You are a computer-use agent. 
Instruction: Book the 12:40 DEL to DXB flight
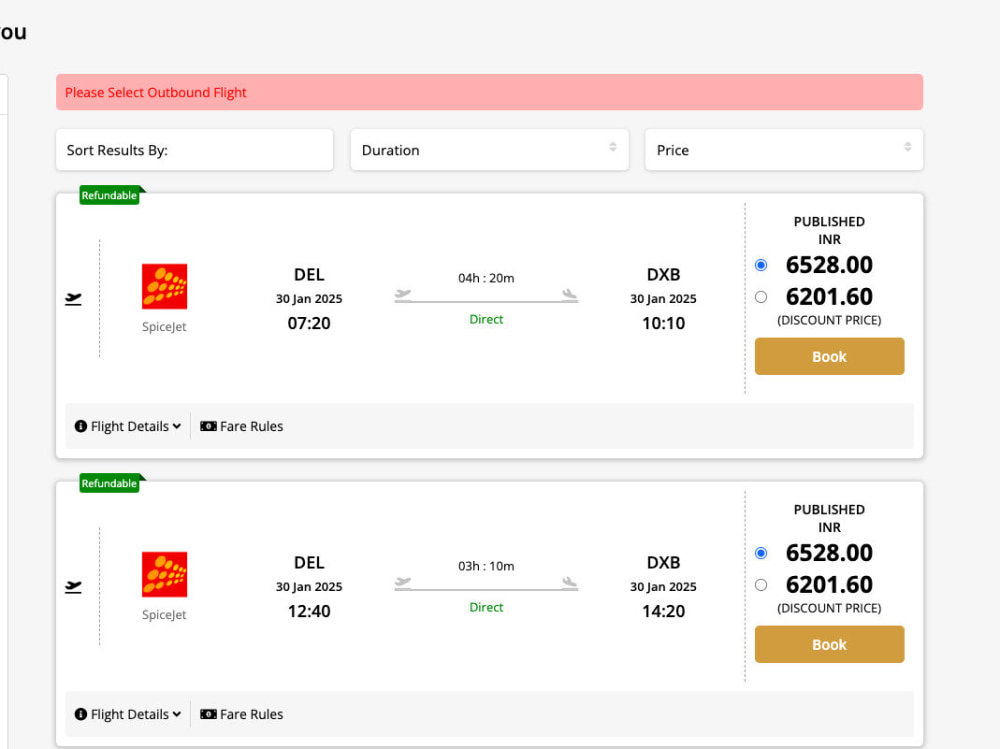(829, 644)
